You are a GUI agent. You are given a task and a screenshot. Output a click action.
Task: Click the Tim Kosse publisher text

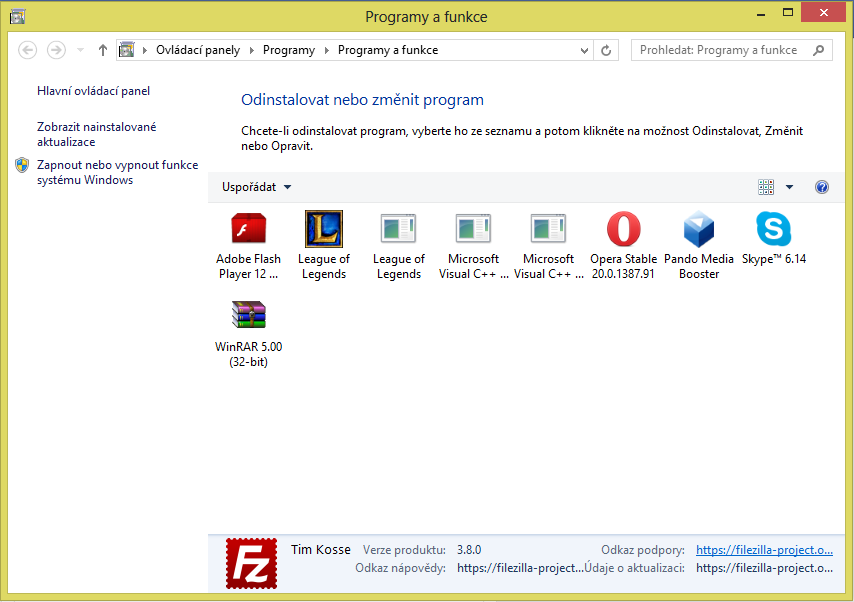[x=321, y=549]
